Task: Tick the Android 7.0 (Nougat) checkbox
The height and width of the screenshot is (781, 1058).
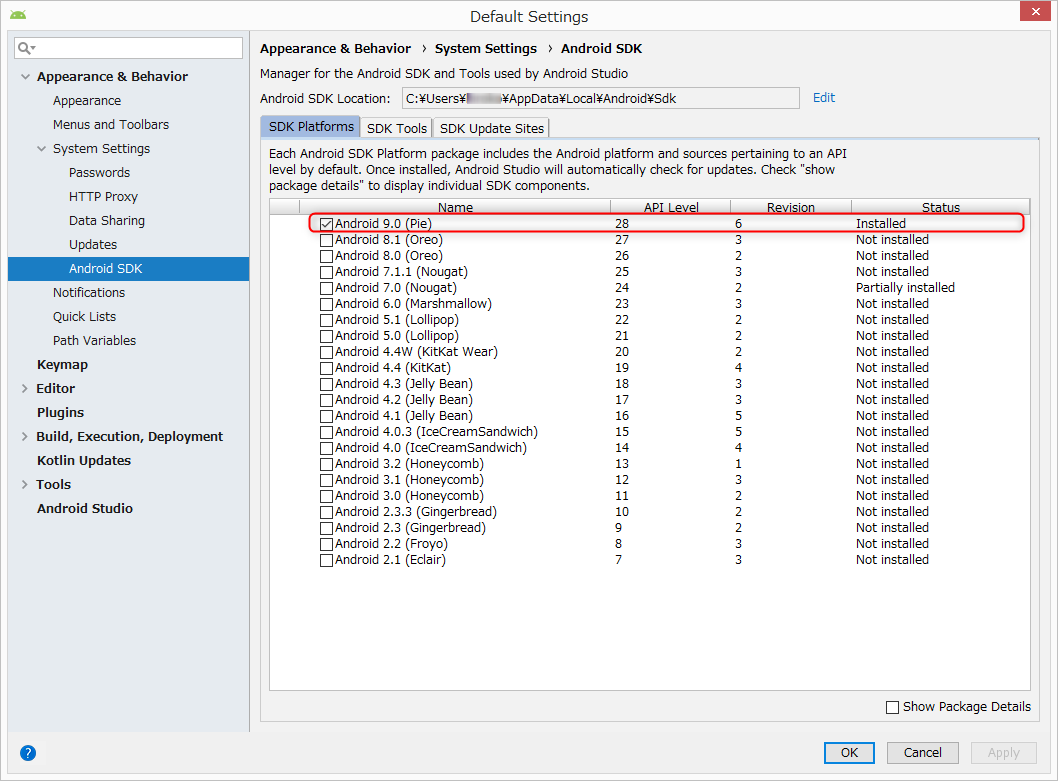Action: click(327, 288)
